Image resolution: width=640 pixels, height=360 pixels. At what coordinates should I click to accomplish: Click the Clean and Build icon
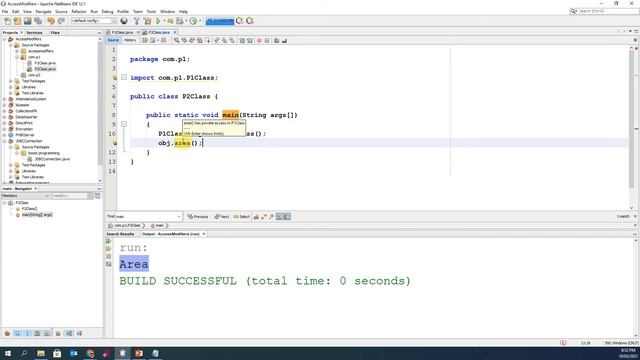[147, 21]
